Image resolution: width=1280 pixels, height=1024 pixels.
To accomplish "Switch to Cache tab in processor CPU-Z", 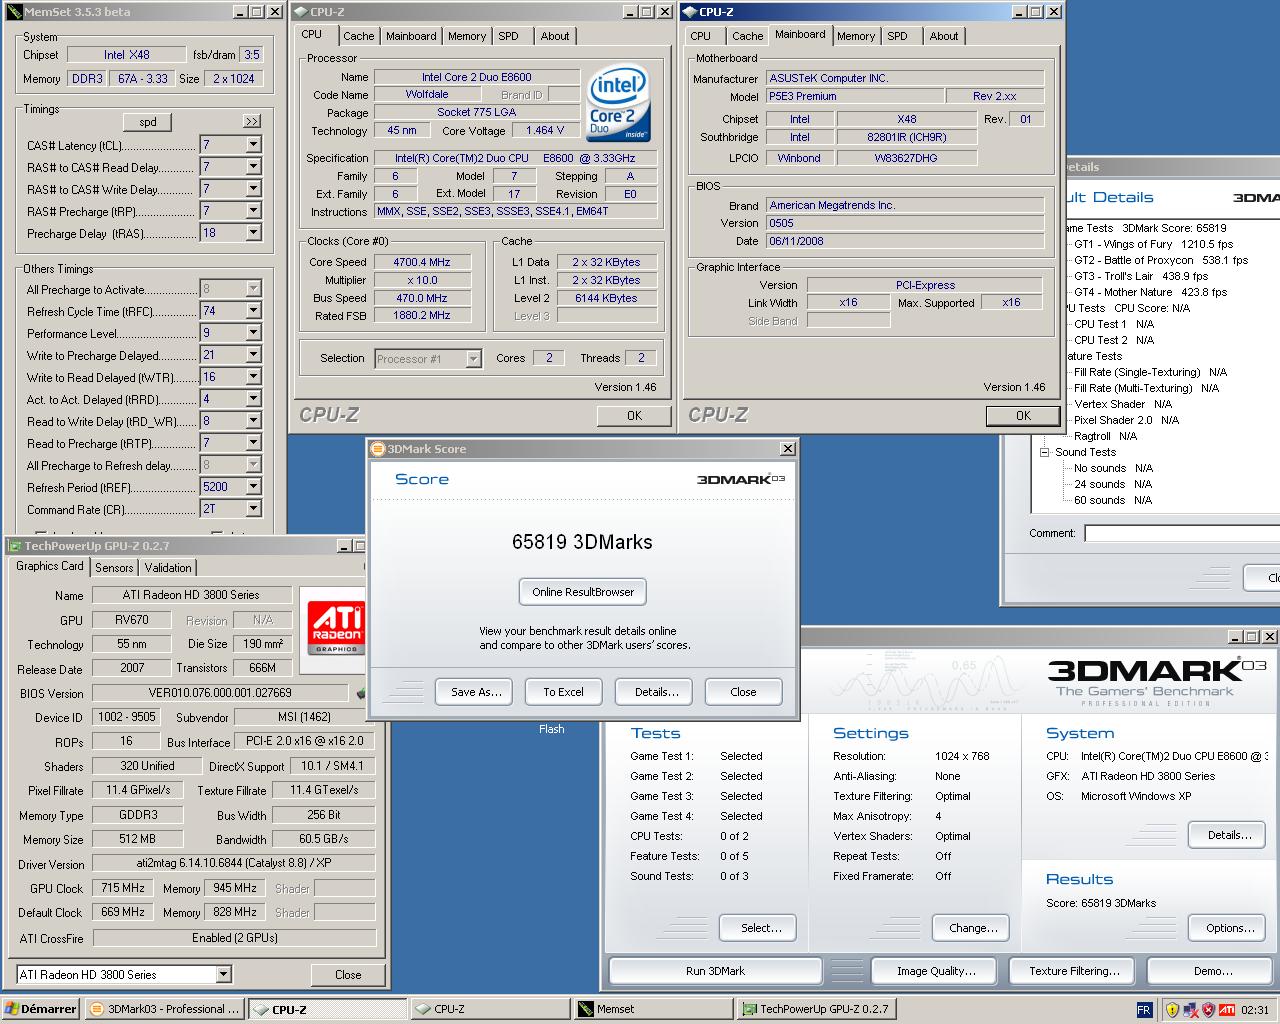I will [358, 36].
